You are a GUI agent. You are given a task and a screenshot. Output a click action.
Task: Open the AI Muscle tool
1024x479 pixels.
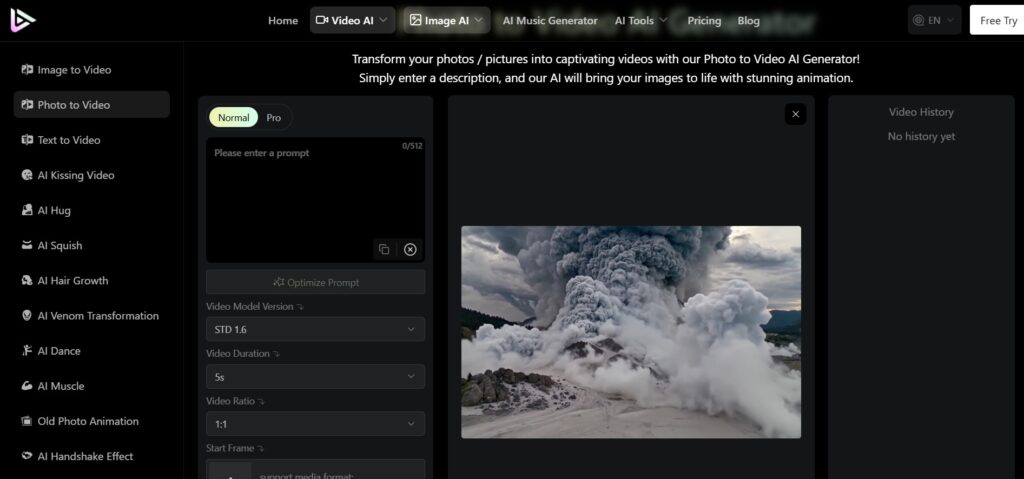coord(91,386)
